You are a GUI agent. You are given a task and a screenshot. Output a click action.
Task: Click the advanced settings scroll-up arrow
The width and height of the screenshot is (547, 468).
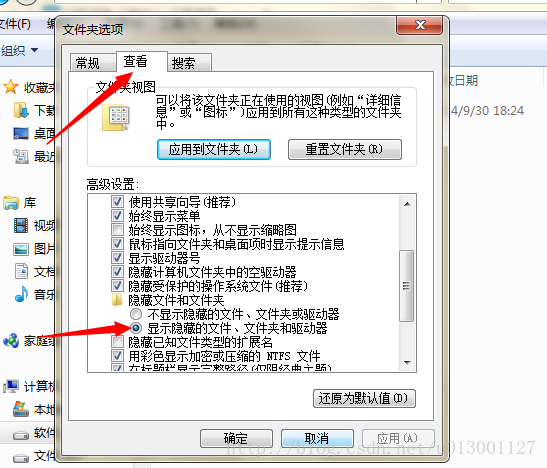point(407,204)
